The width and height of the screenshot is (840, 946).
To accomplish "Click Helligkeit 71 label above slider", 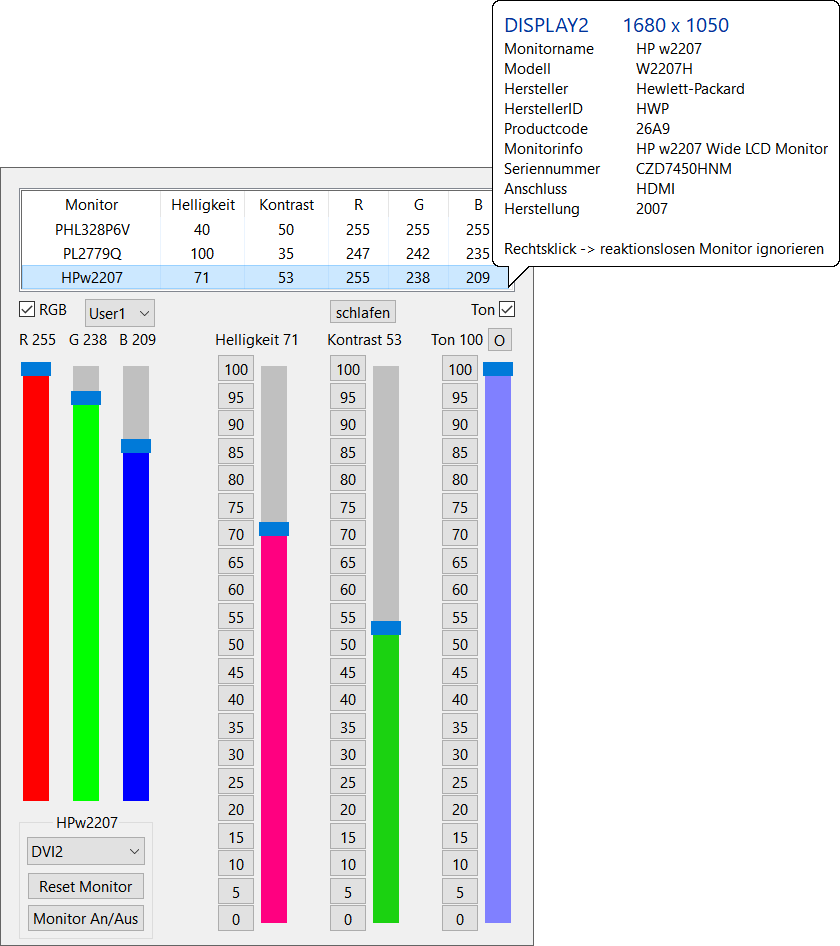I will pos(257,340).
